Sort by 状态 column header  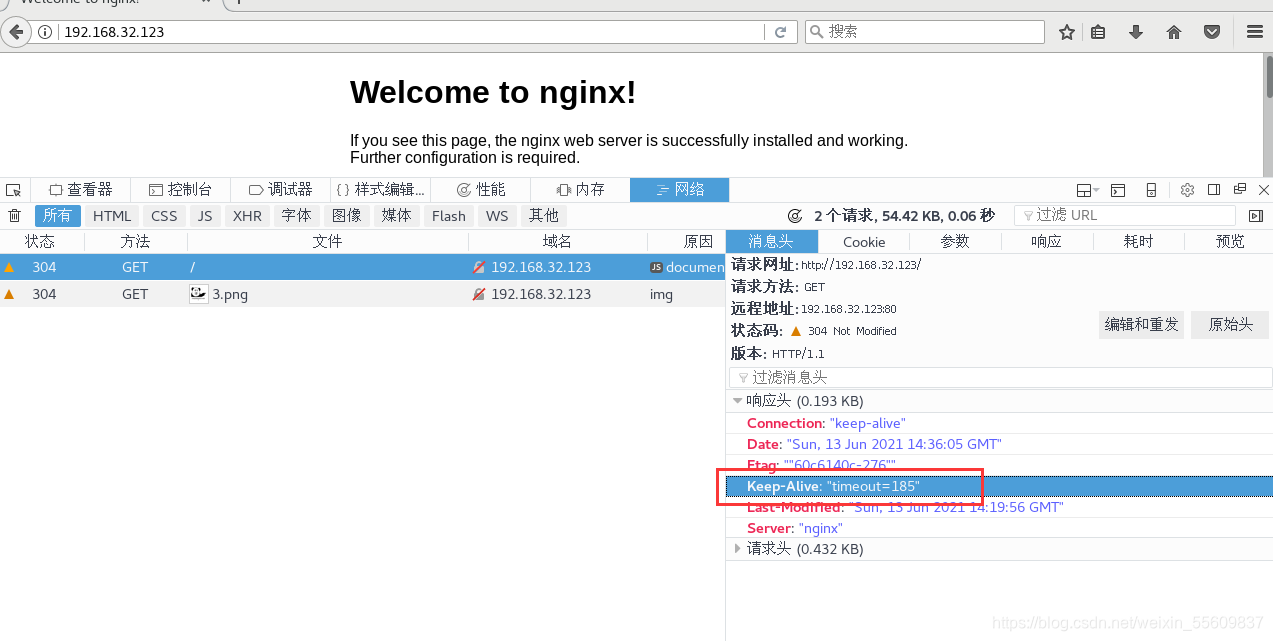41,242
